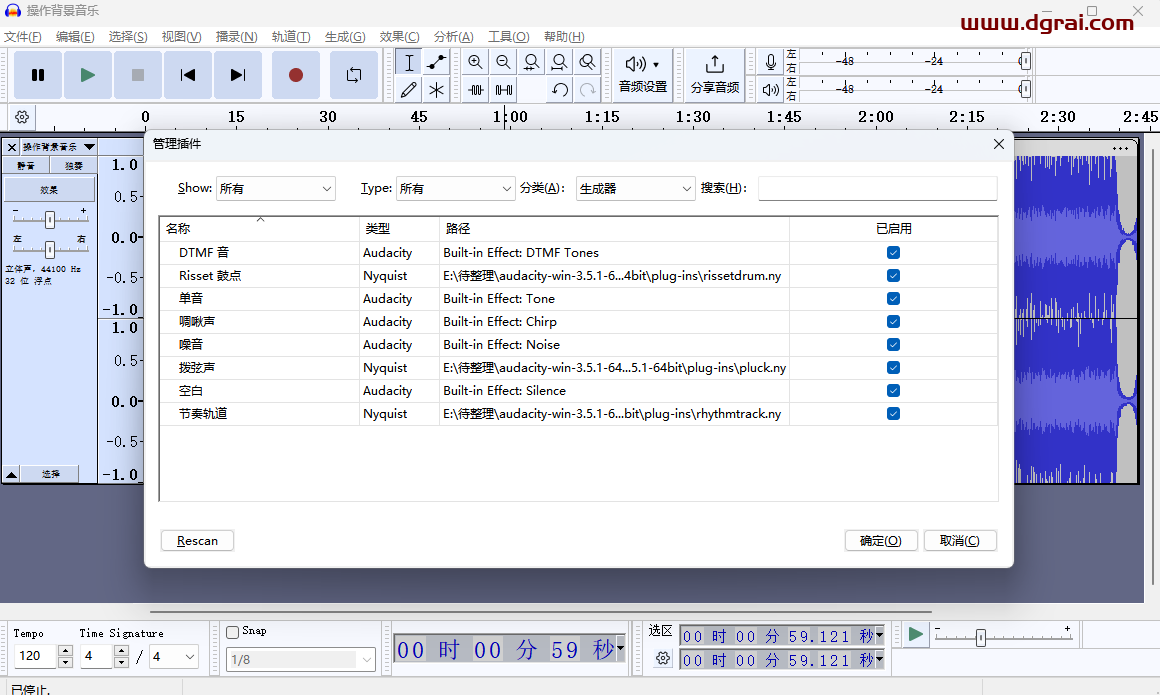Trim audio outside the selection icon
1160x695 pixels.
click(476, 90)
